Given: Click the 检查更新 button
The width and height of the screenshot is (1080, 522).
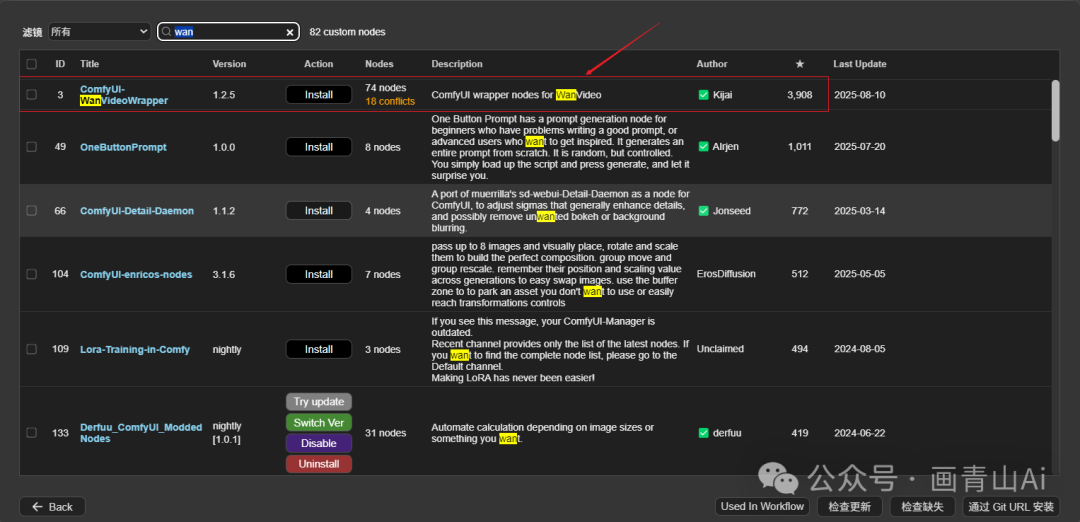Looking at the screenshot, I should (849, 507).
